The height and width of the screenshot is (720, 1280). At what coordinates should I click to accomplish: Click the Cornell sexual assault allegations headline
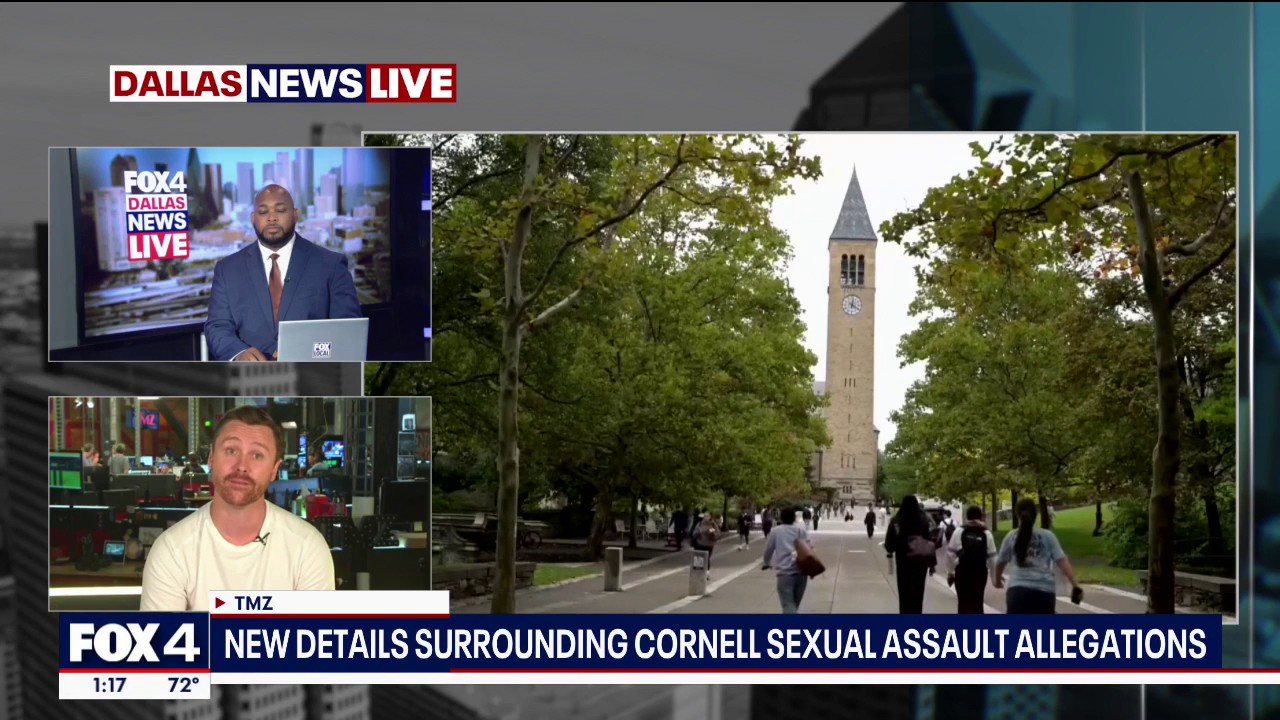click(715, 644)
